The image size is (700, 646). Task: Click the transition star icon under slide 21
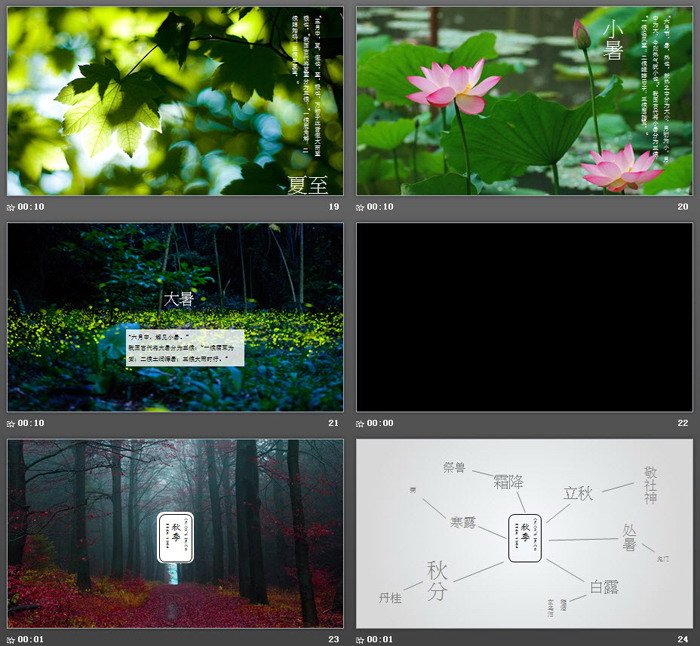coord(11,423)
